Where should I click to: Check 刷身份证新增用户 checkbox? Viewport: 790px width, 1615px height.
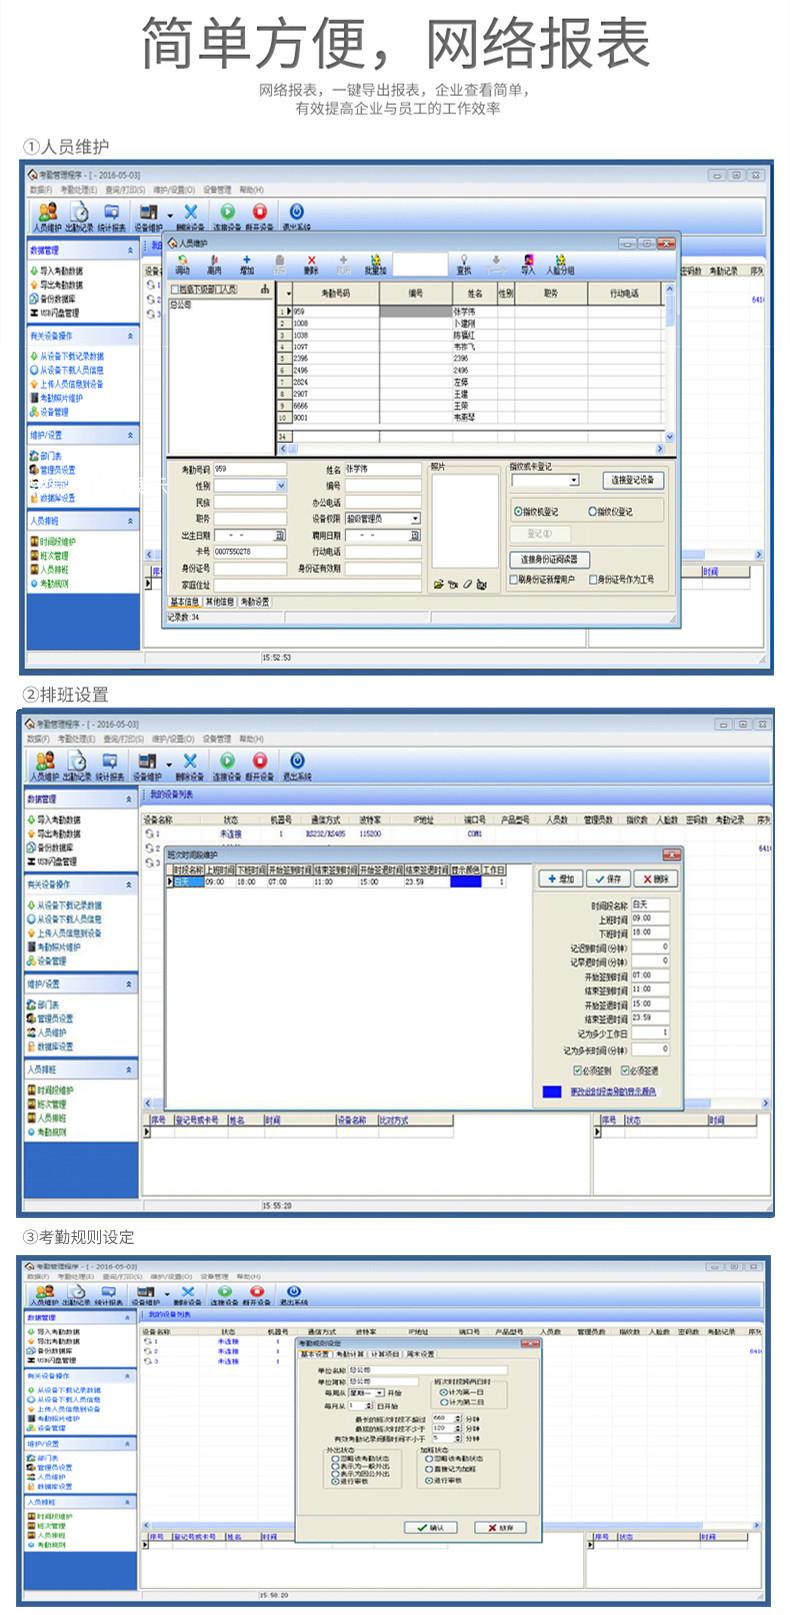(x=514, y=579)
